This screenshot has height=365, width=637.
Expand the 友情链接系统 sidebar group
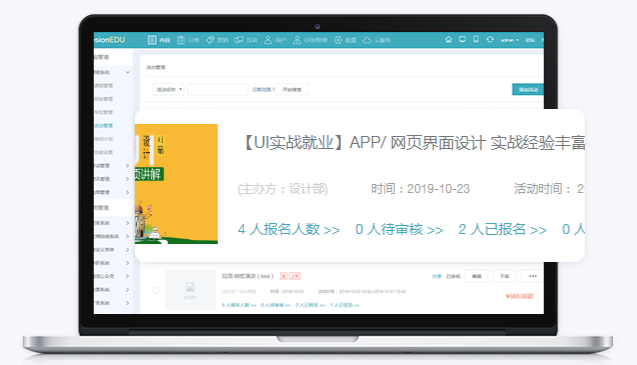[x=128, y=236]
